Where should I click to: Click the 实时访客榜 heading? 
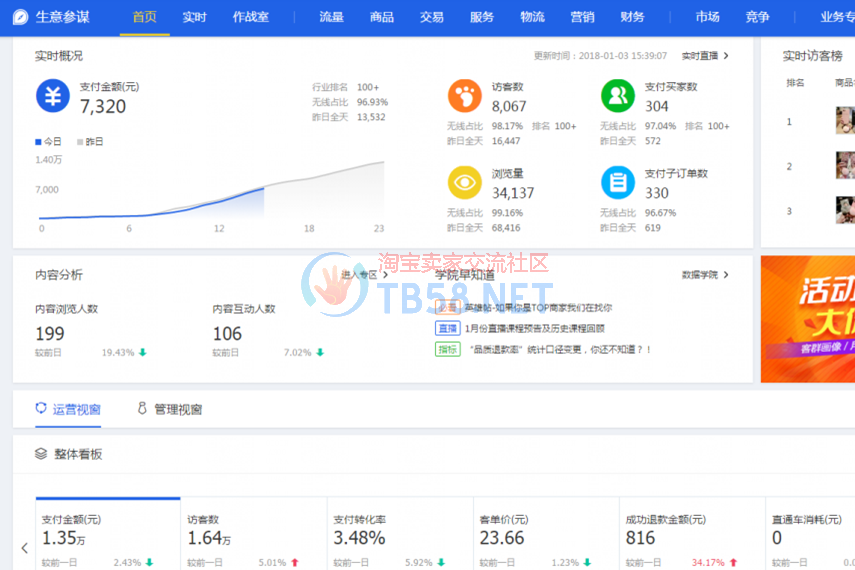click(812, 56)
